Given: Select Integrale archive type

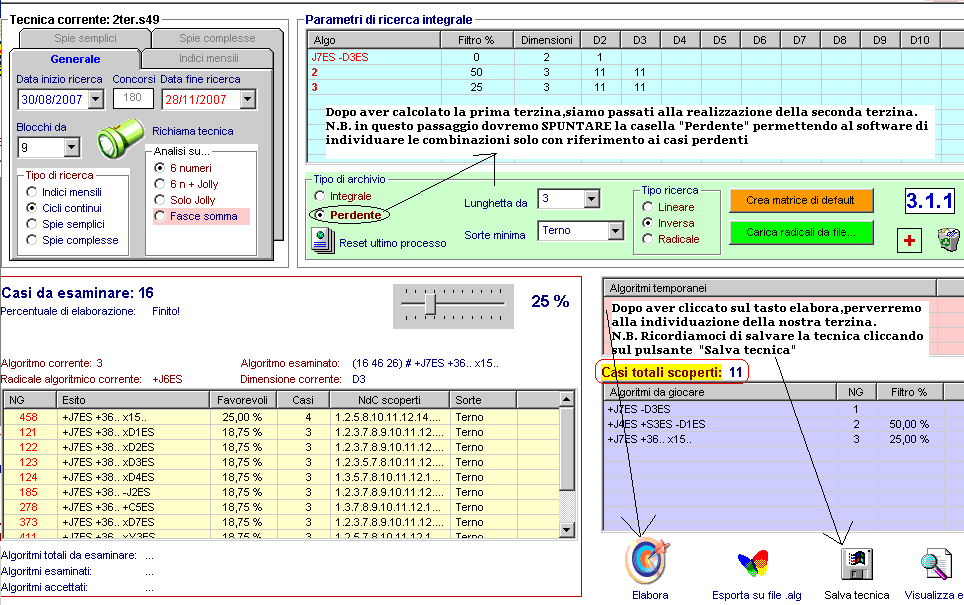Looking at the screenshot, I should coord(320,196).
